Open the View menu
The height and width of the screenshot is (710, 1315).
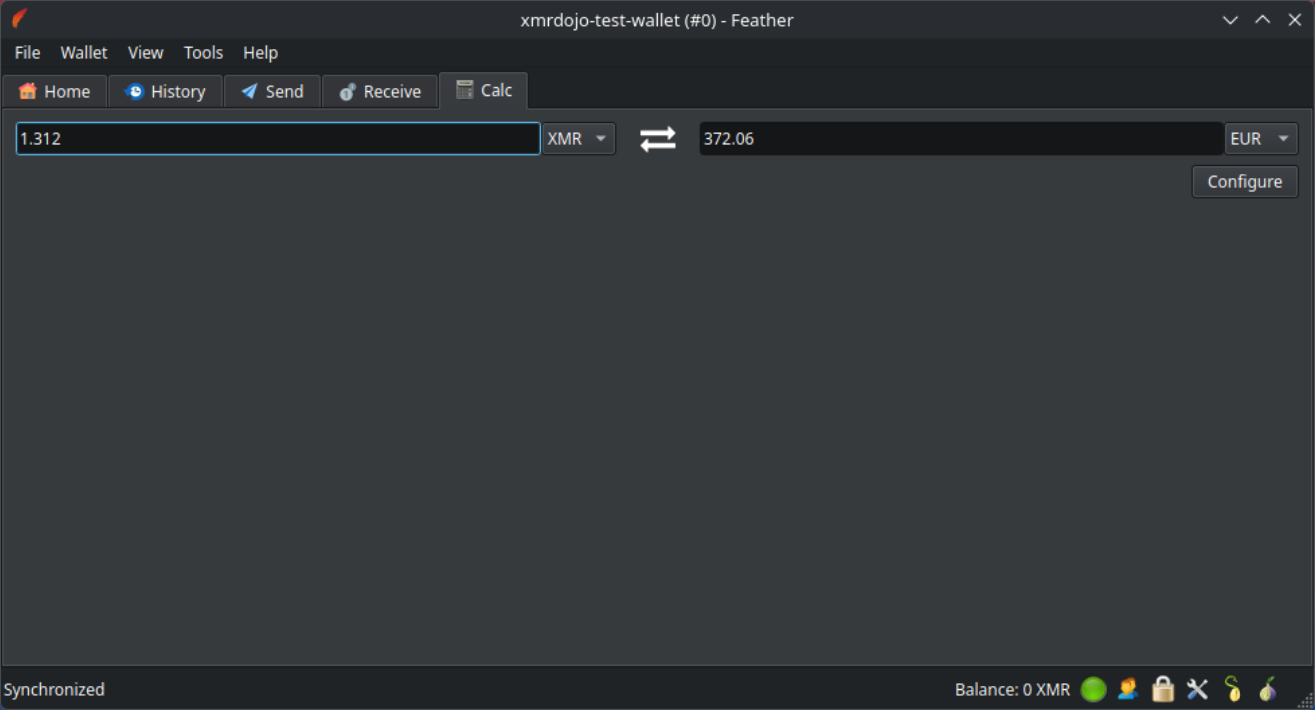coord(146,53)
